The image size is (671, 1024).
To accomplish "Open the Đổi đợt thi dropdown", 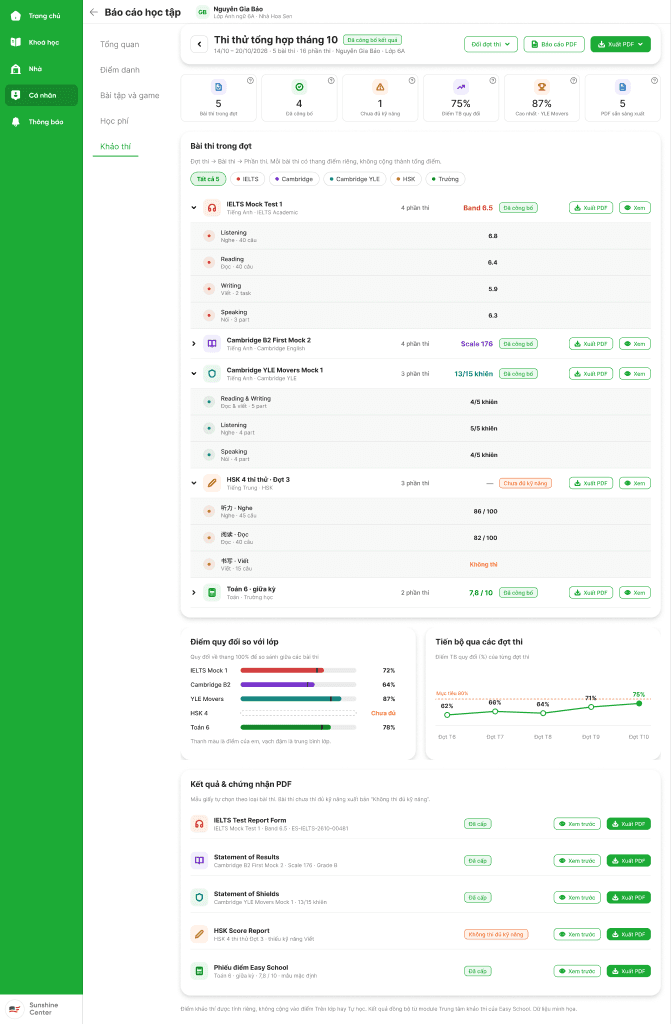I will coord(491,44).
